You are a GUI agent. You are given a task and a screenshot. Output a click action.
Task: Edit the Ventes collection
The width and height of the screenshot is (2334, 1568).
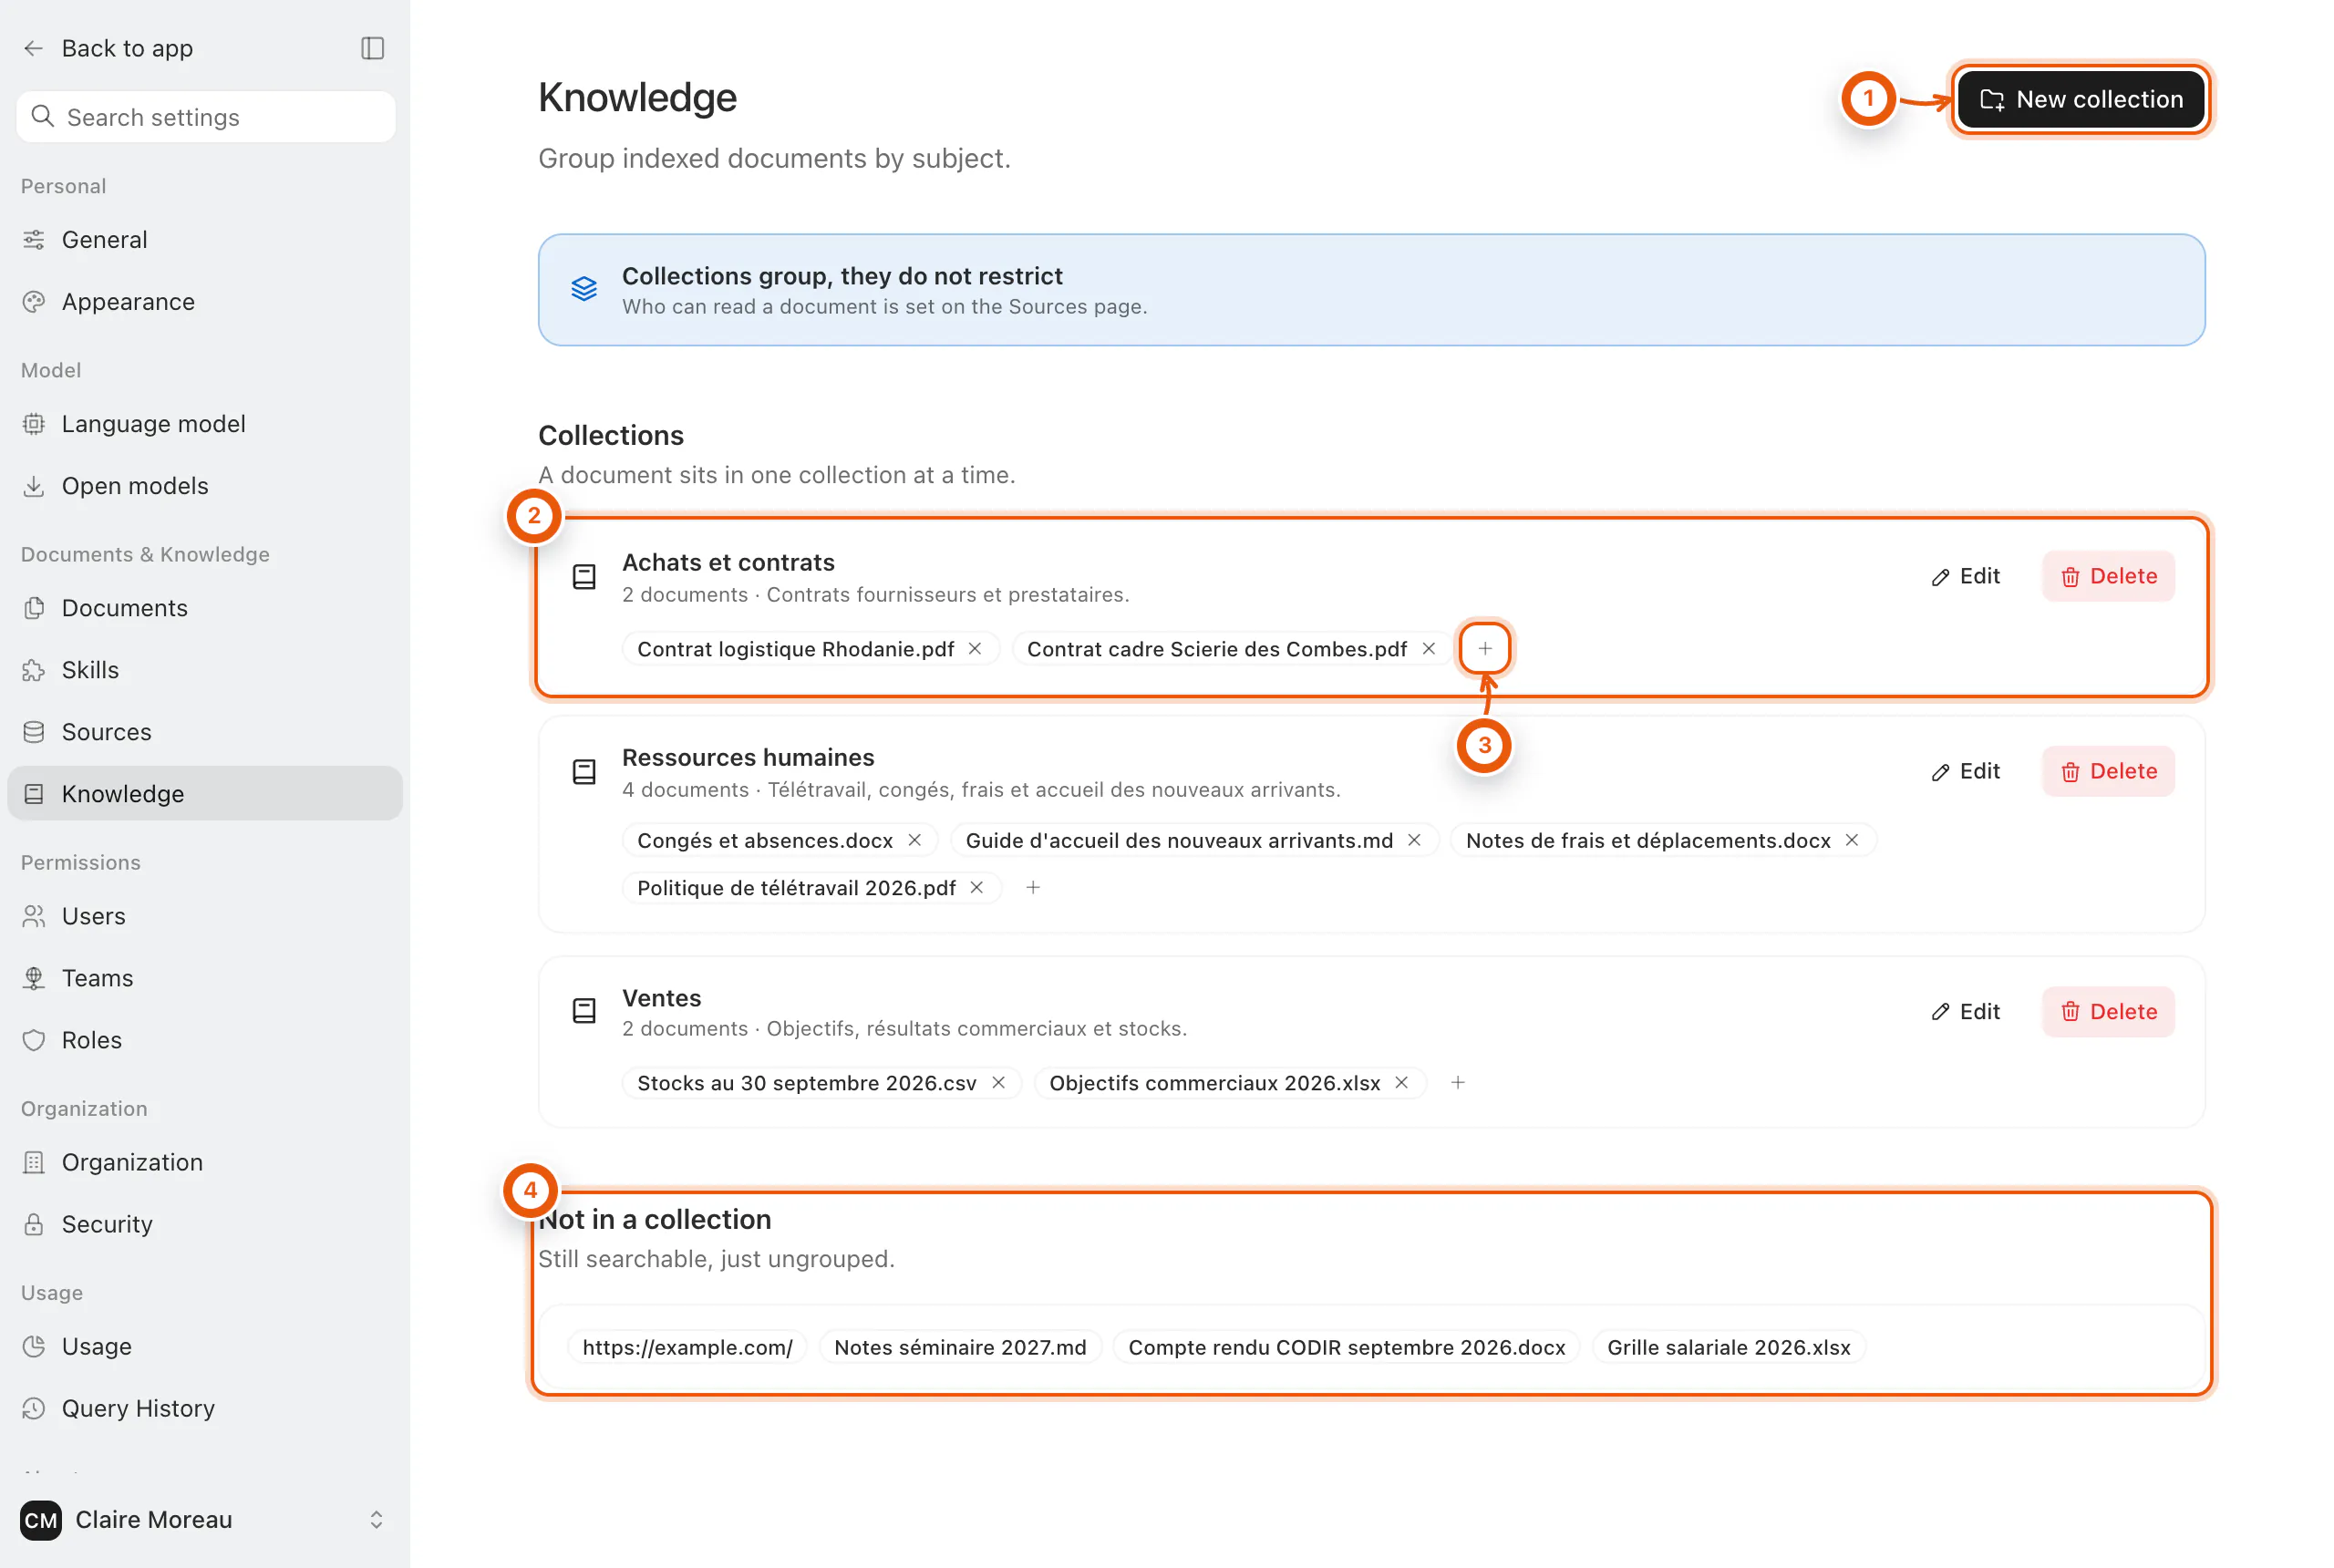pyautogui.click(x=1965, y=1011)
